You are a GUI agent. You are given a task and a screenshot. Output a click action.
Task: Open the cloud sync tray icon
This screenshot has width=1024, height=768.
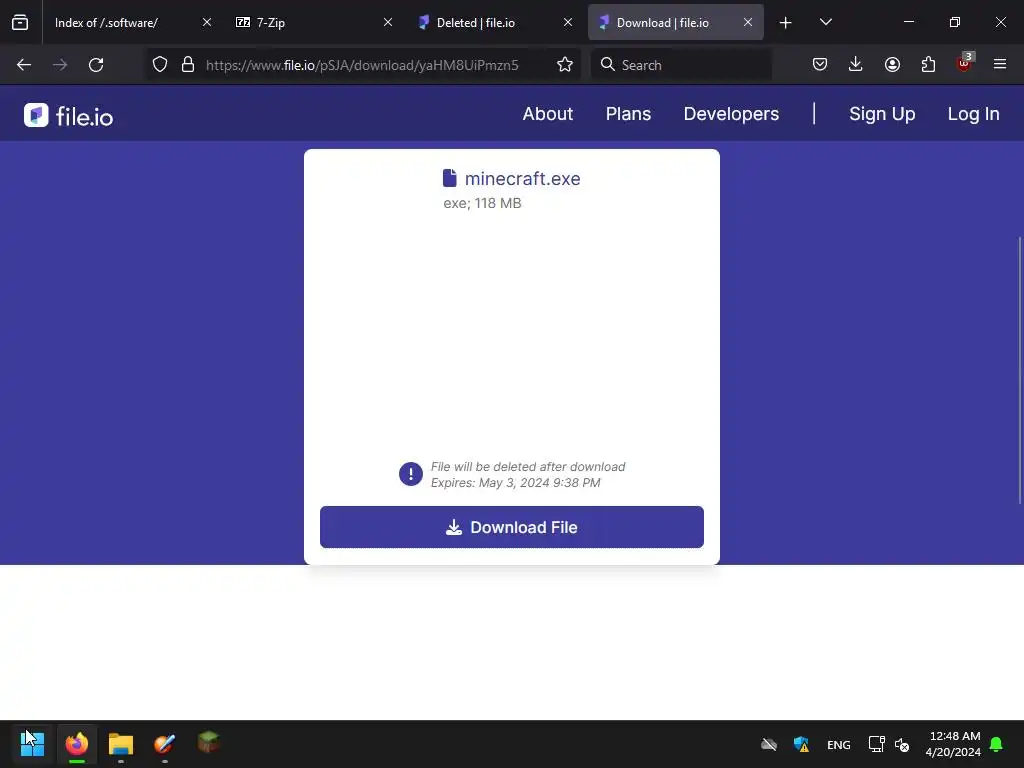[769, 744]
